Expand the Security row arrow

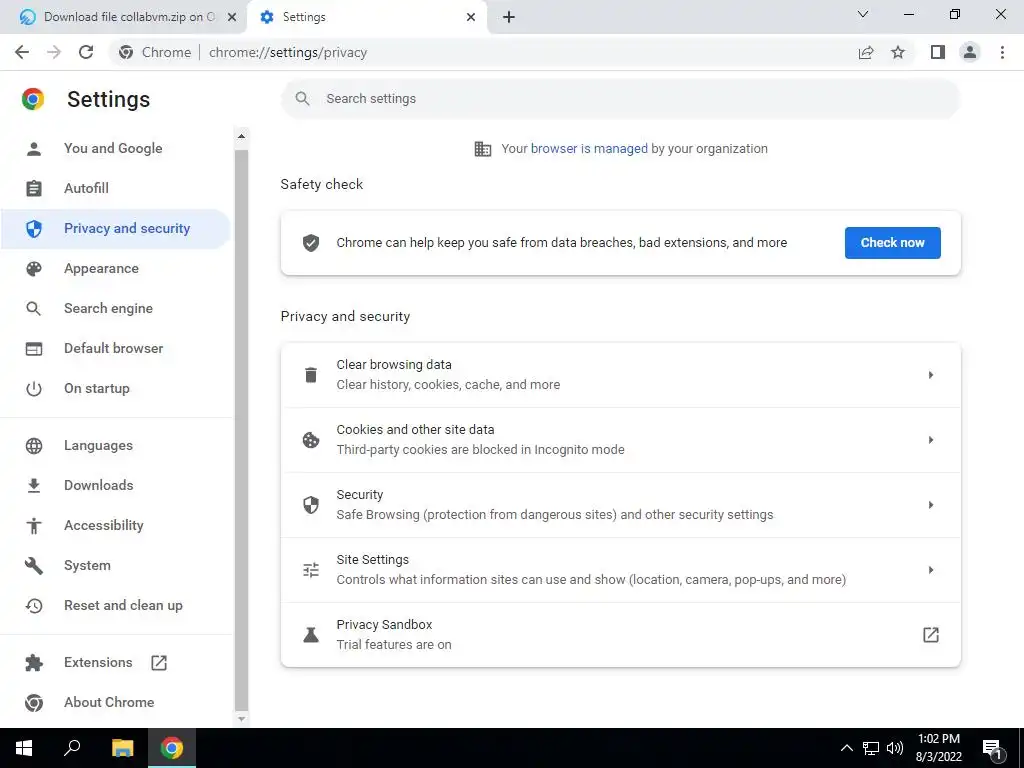(931, 505)
